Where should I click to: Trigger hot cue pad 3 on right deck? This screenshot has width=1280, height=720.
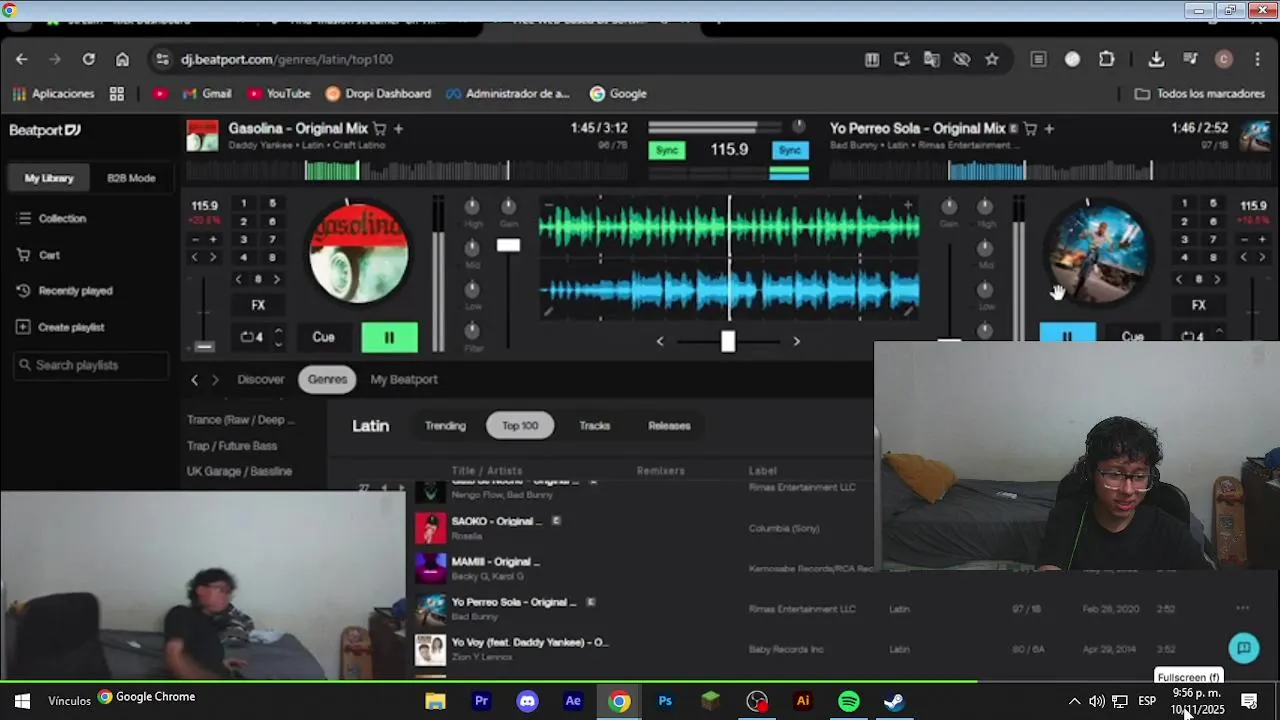[1184, 240]
